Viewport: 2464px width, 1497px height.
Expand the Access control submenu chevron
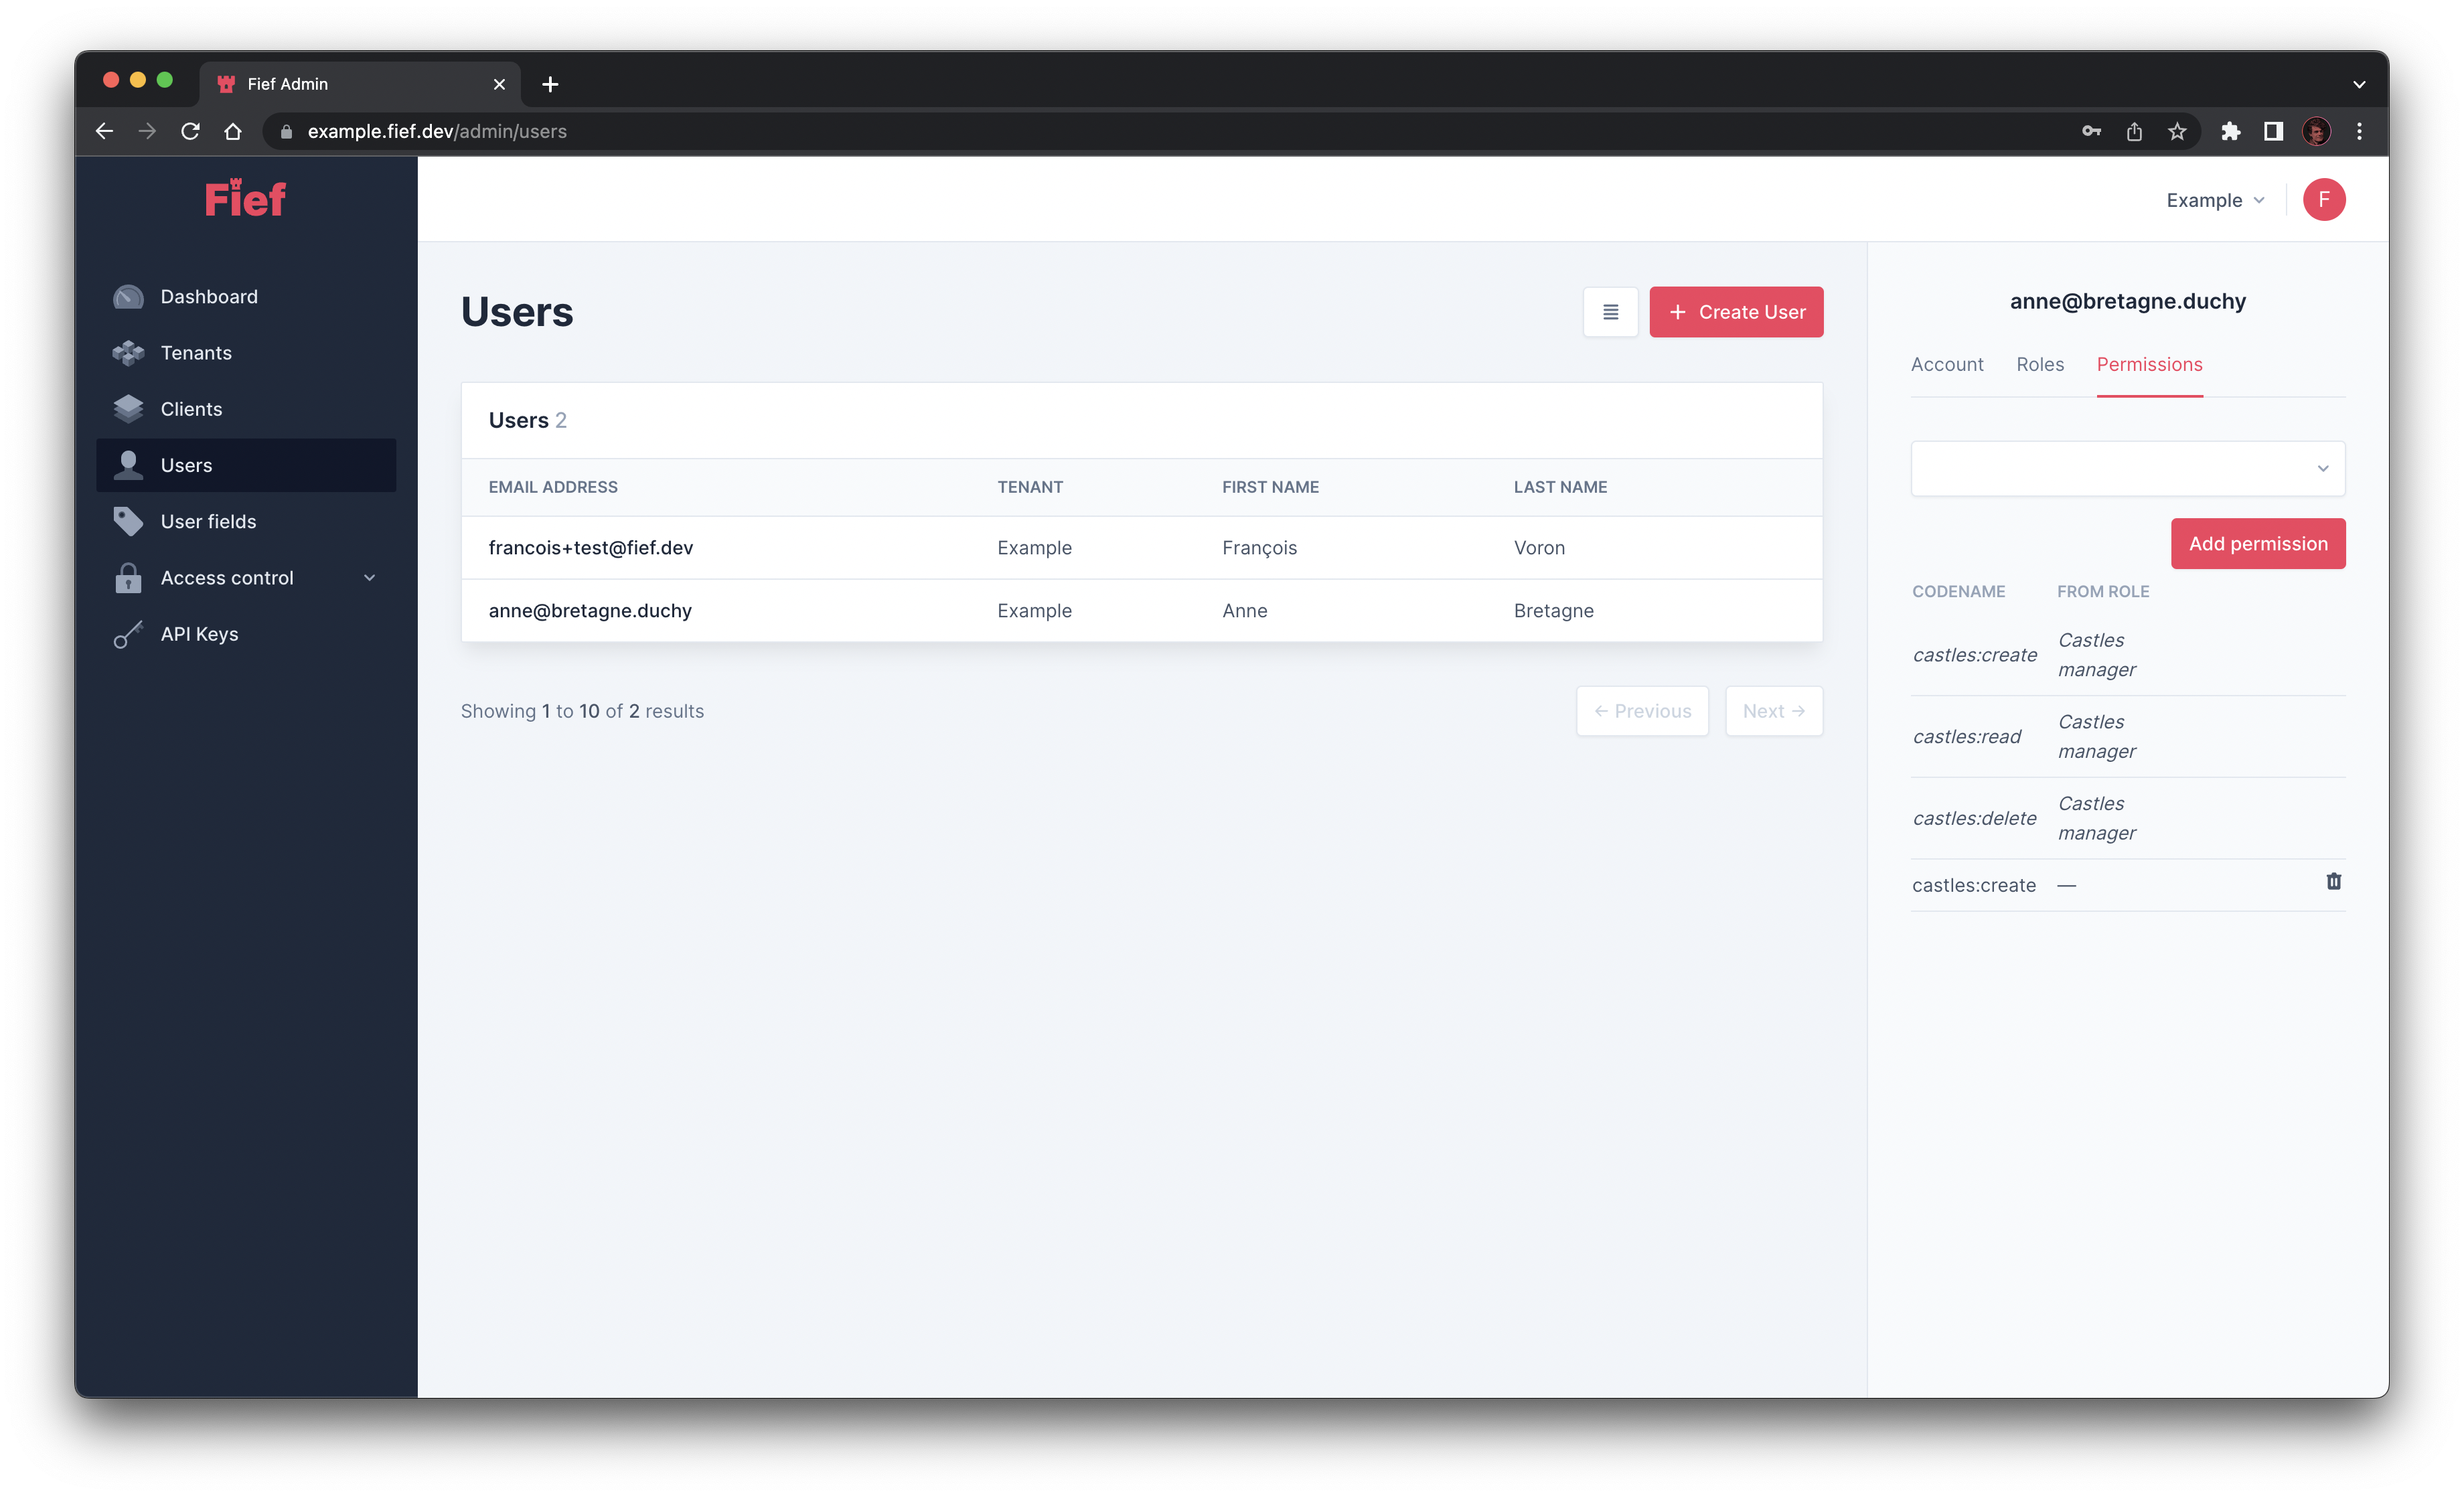pos(370,578)
